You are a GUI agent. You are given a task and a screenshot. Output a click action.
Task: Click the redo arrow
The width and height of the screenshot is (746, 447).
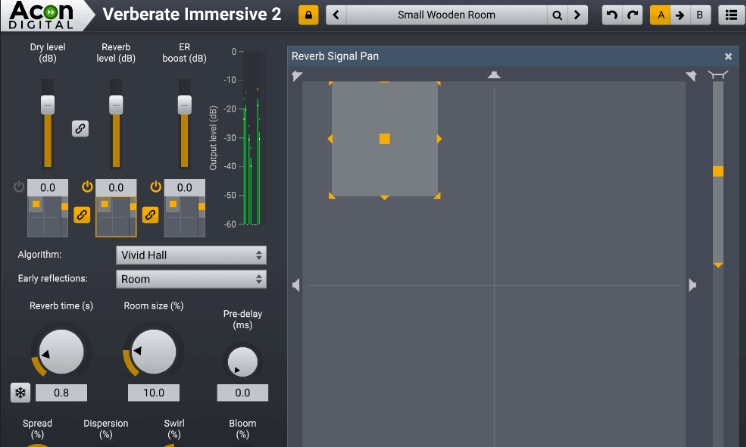(x=632, y=15)
